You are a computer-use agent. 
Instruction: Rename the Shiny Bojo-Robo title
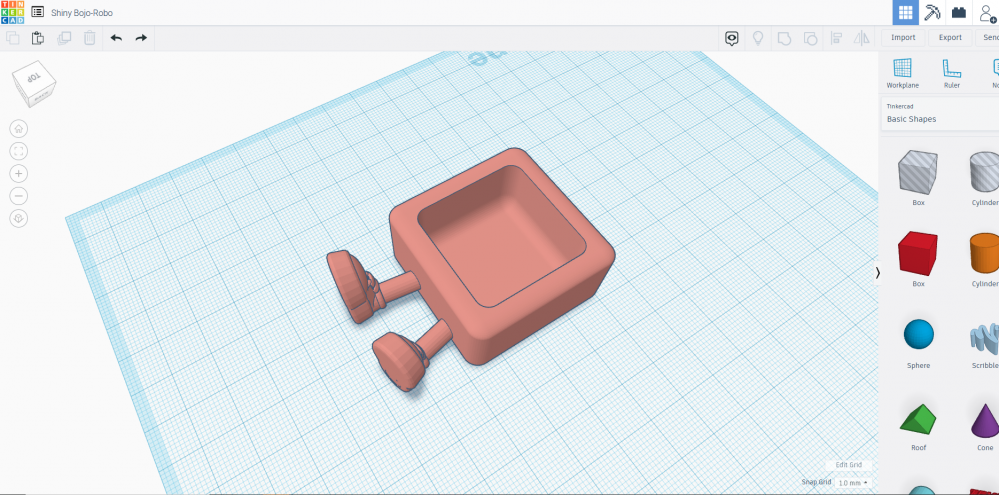point(82,13)
